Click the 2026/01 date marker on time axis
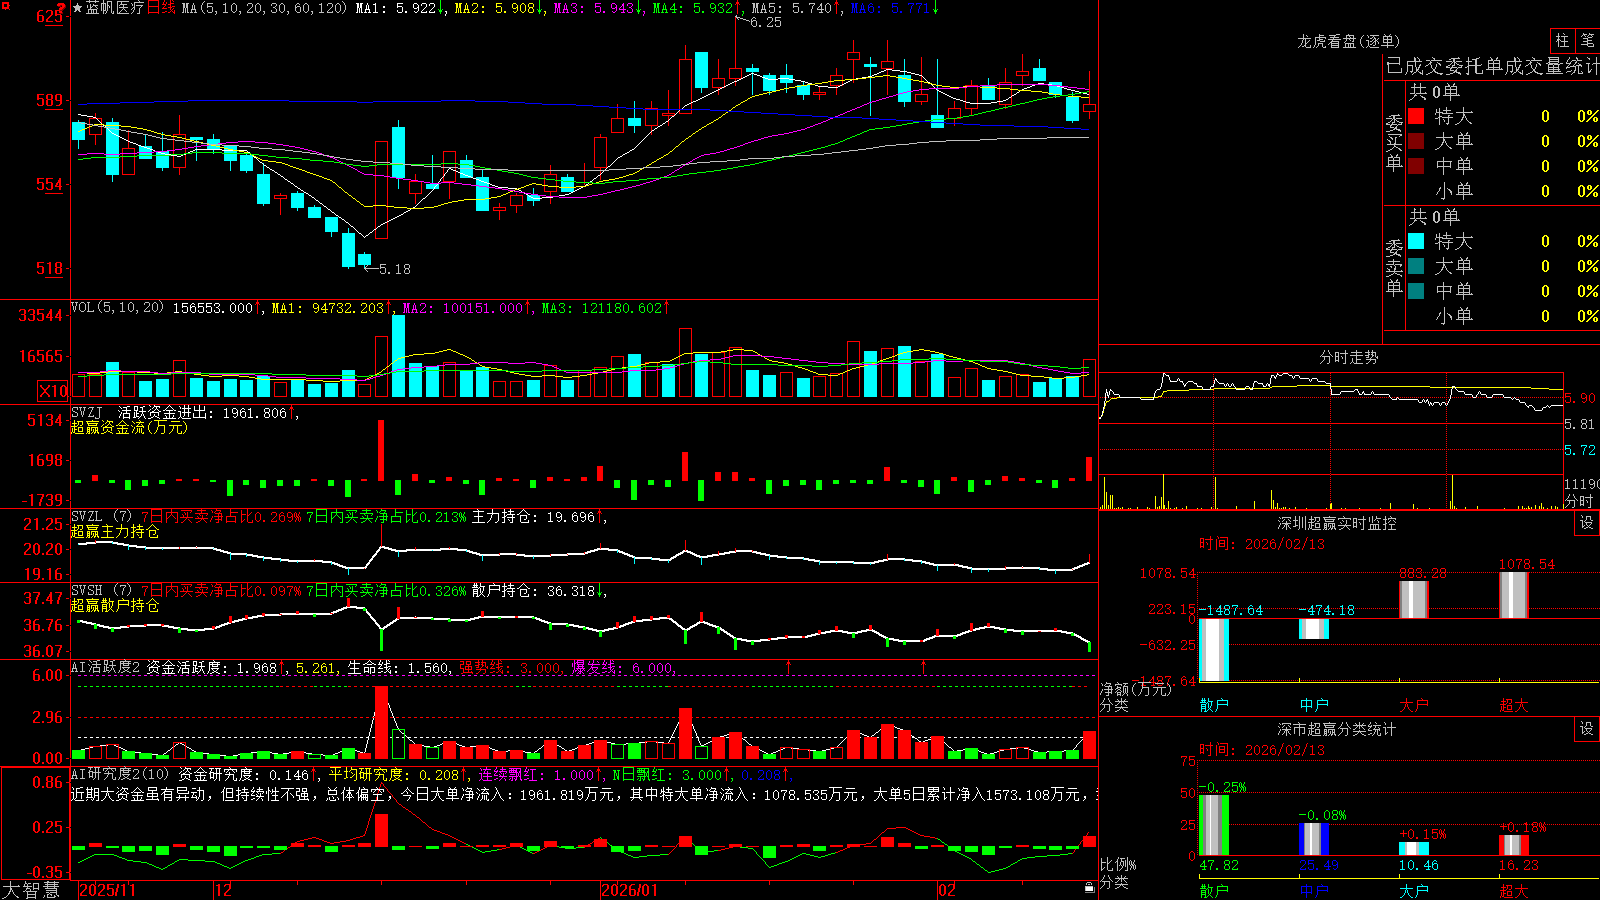This screenshot has height=900, width=1600. 630,890
